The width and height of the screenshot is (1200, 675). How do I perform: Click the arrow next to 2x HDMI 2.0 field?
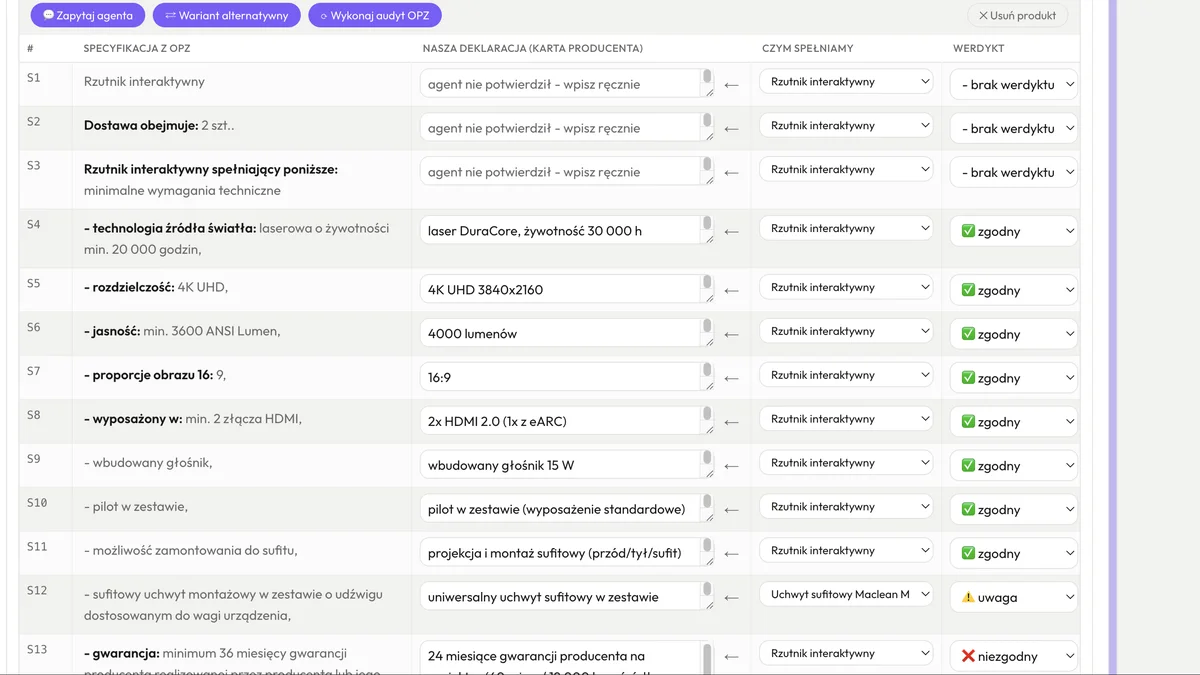click(731, 423)
